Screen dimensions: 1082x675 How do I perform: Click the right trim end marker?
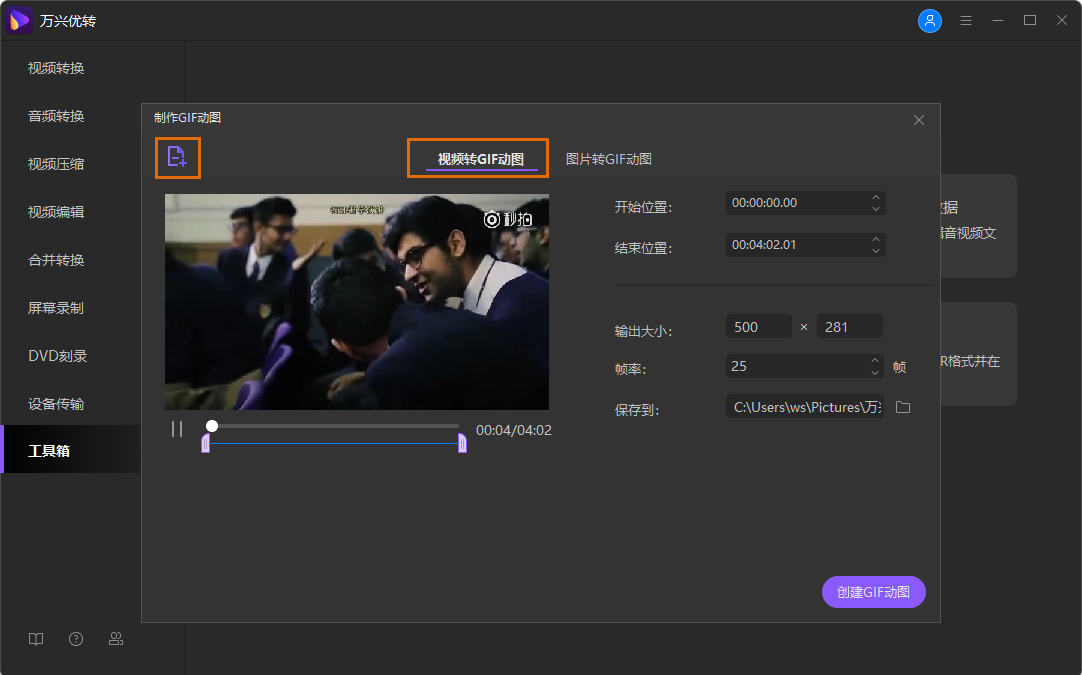462,443
